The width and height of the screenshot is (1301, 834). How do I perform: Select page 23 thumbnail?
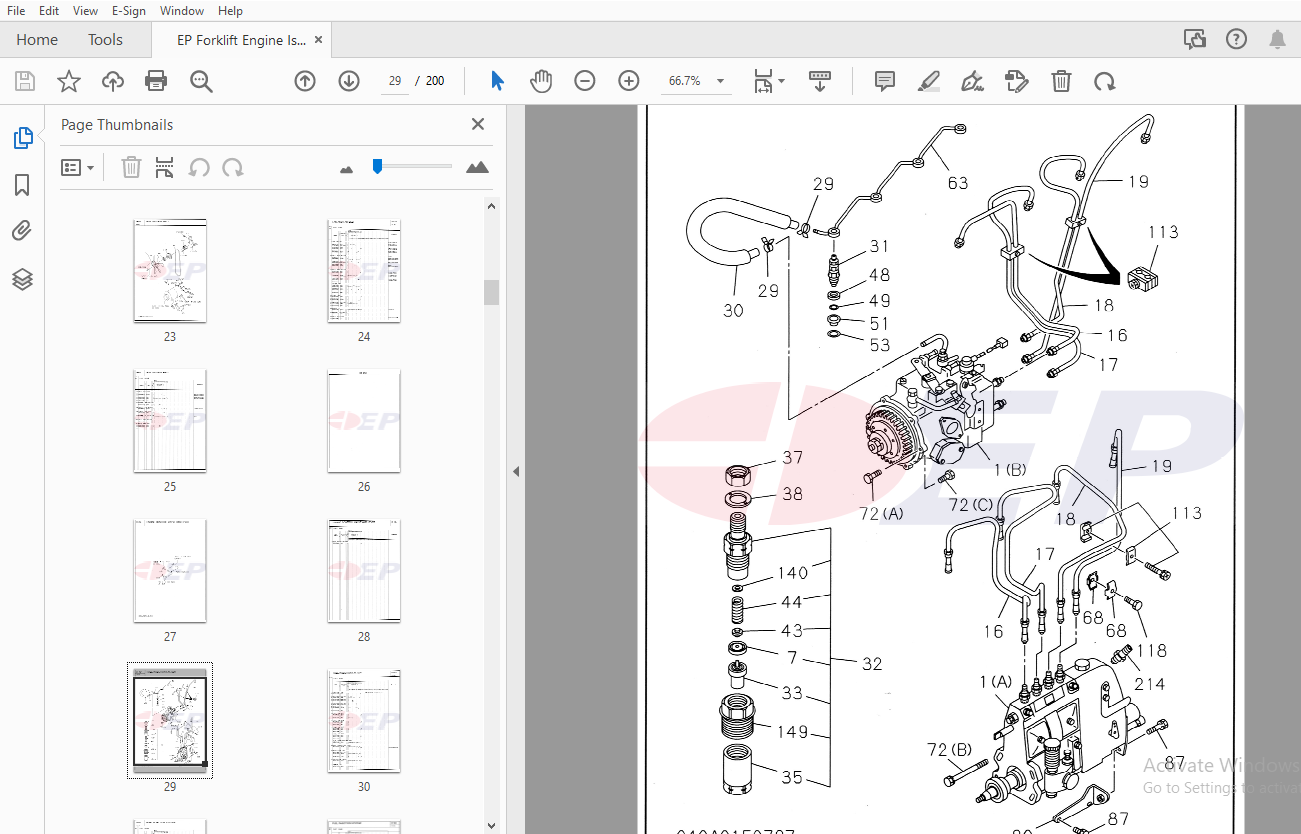(x=170, y=271)
